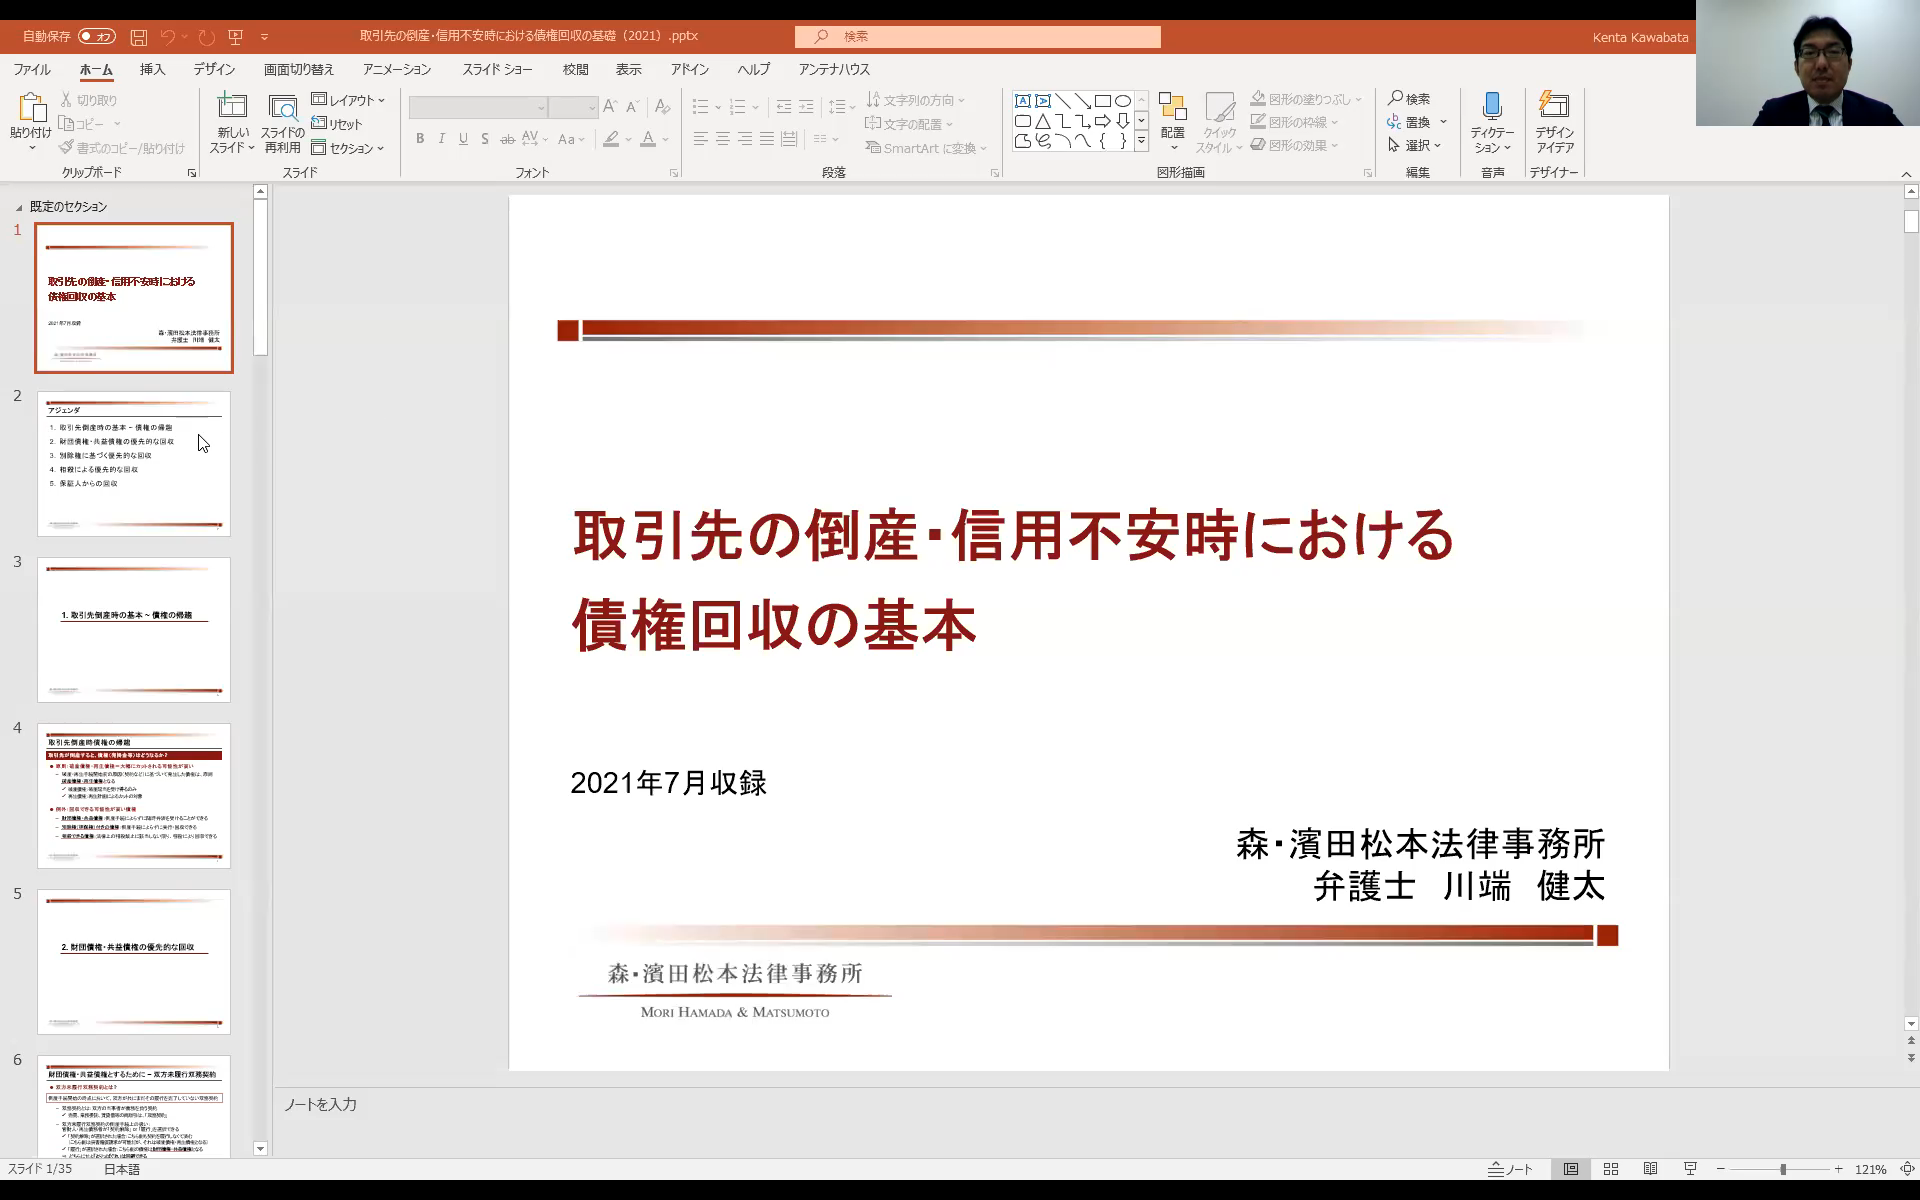The image size is (1920, 1200).
Task: Click the Dictation microphone icon
Action: tap(1492, 106)
